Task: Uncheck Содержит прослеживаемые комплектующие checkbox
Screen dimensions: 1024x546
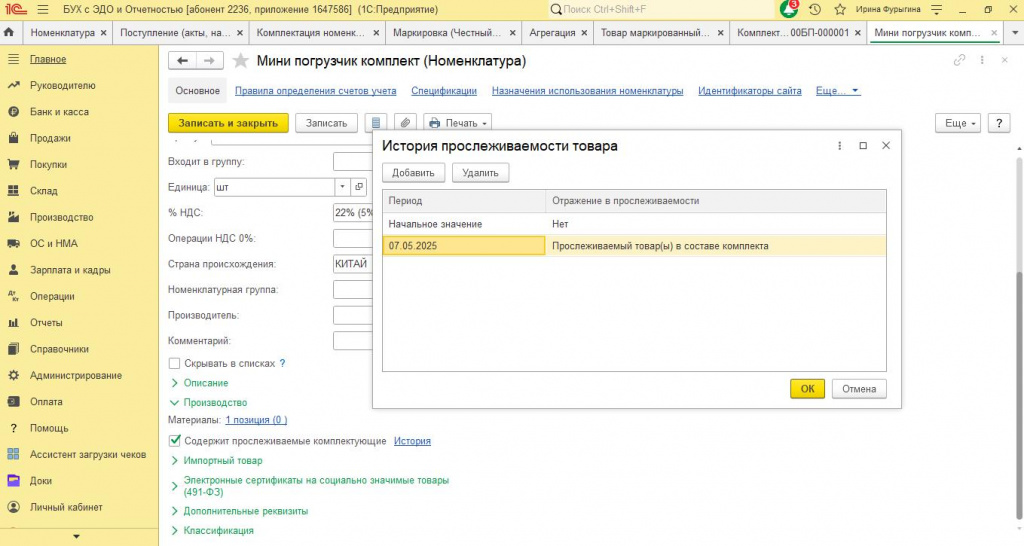Action: coord(174,441)
